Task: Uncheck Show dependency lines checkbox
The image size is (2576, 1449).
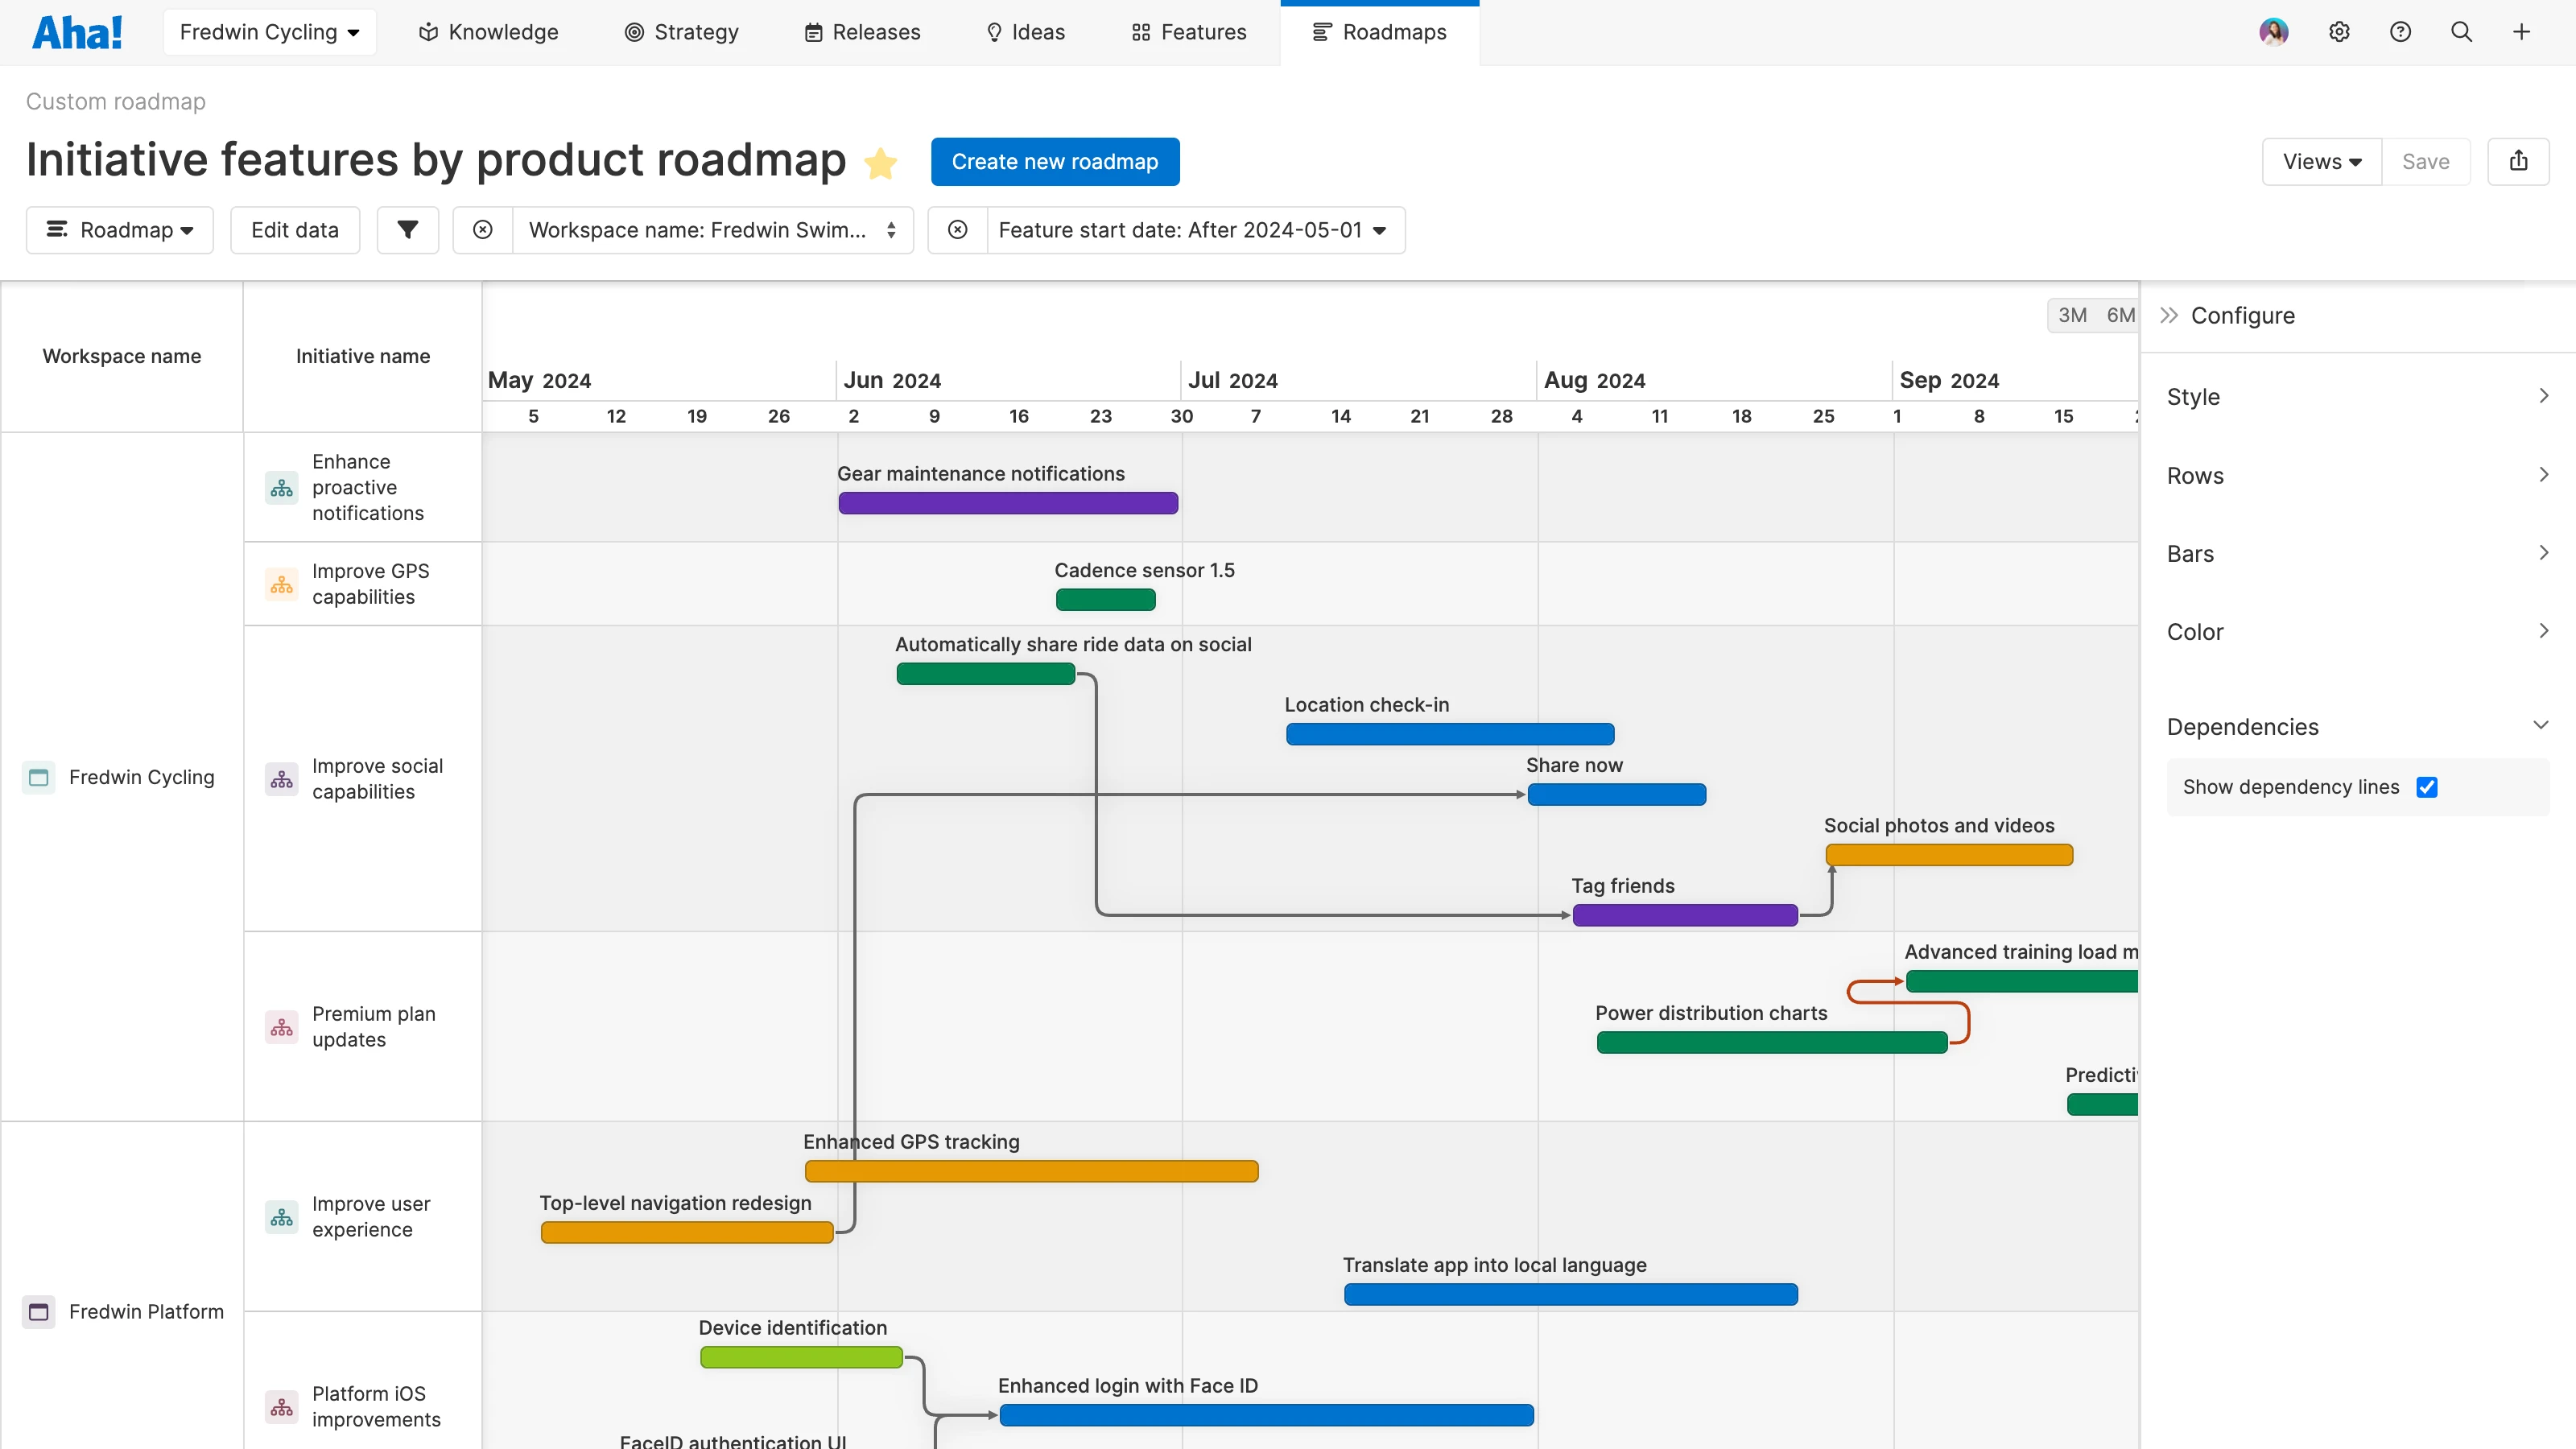Action: (2427, 787)
